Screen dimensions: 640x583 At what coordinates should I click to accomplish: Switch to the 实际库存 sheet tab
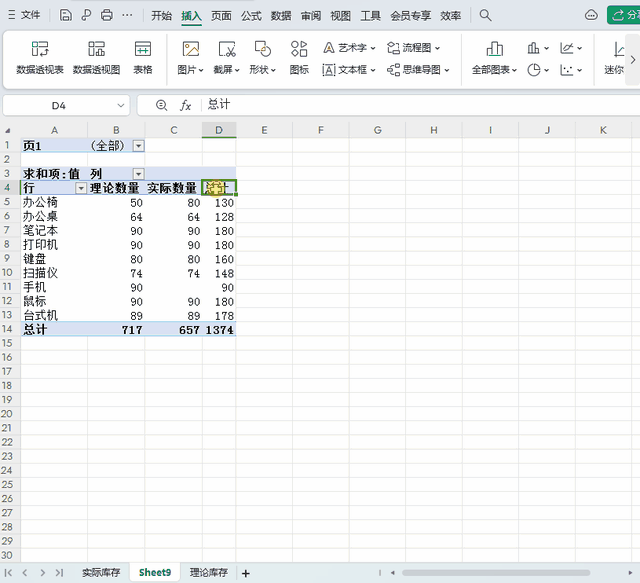coord(101,573)
